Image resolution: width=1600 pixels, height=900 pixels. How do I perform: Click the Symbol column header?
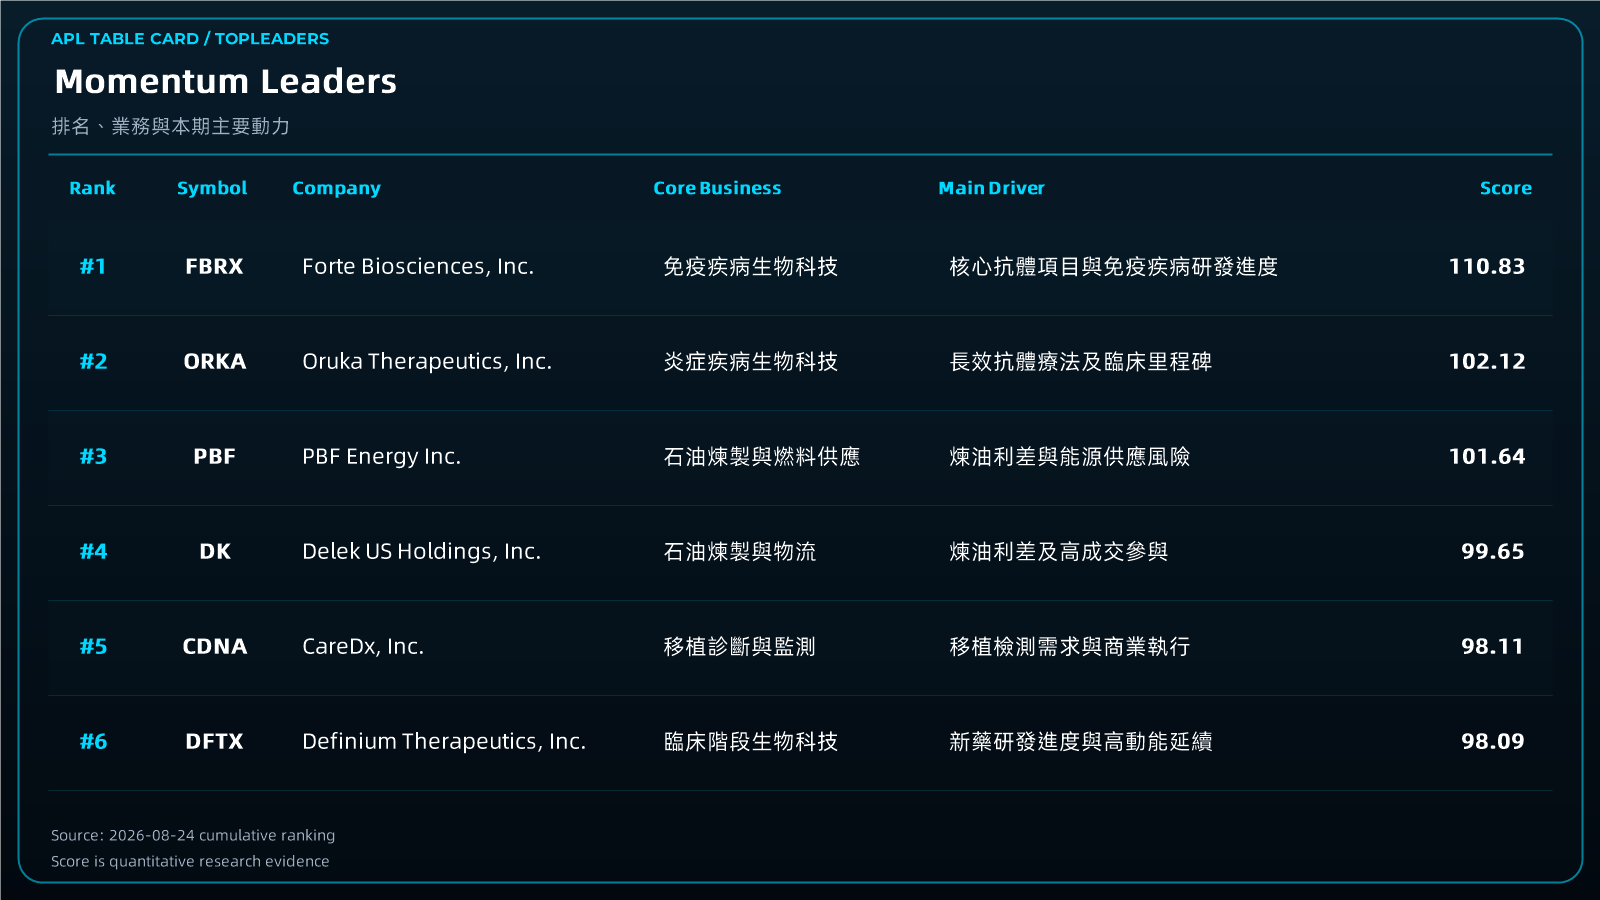tap(212, 188)
